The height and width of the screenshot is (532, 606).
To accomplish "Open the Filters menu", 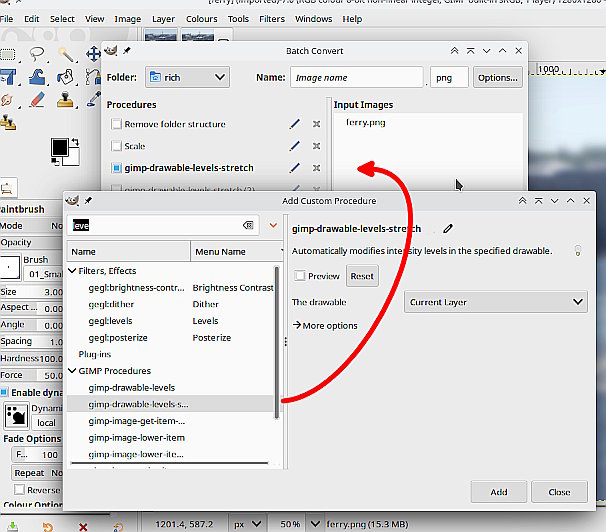I will pos(271,18).
